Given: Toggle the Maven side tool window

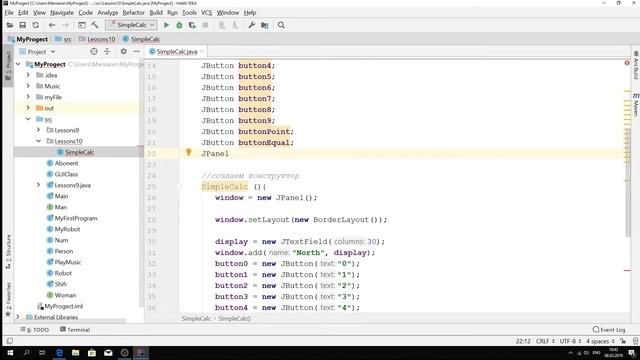Looking at the screenshot, I should [636, 104].
